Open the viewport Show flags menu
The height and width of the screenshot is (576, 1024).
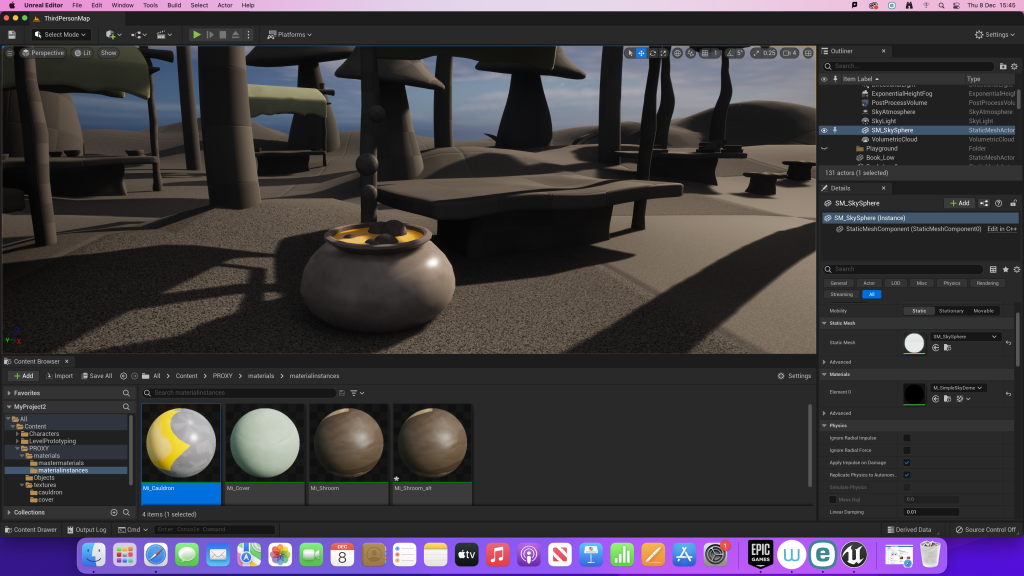pyautogui.click(x=108, y=53)
